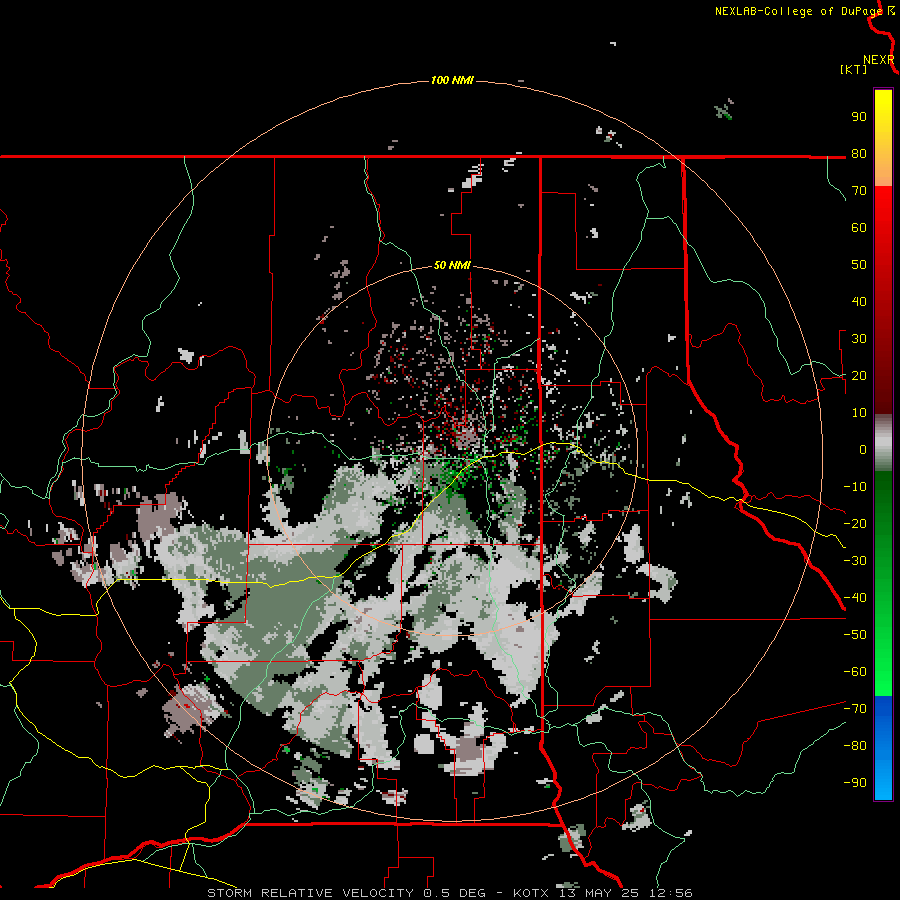Screen dimensions: 900x900
Task: Select the 90 value on the velocity scale
Action: [x=859, y=117]
